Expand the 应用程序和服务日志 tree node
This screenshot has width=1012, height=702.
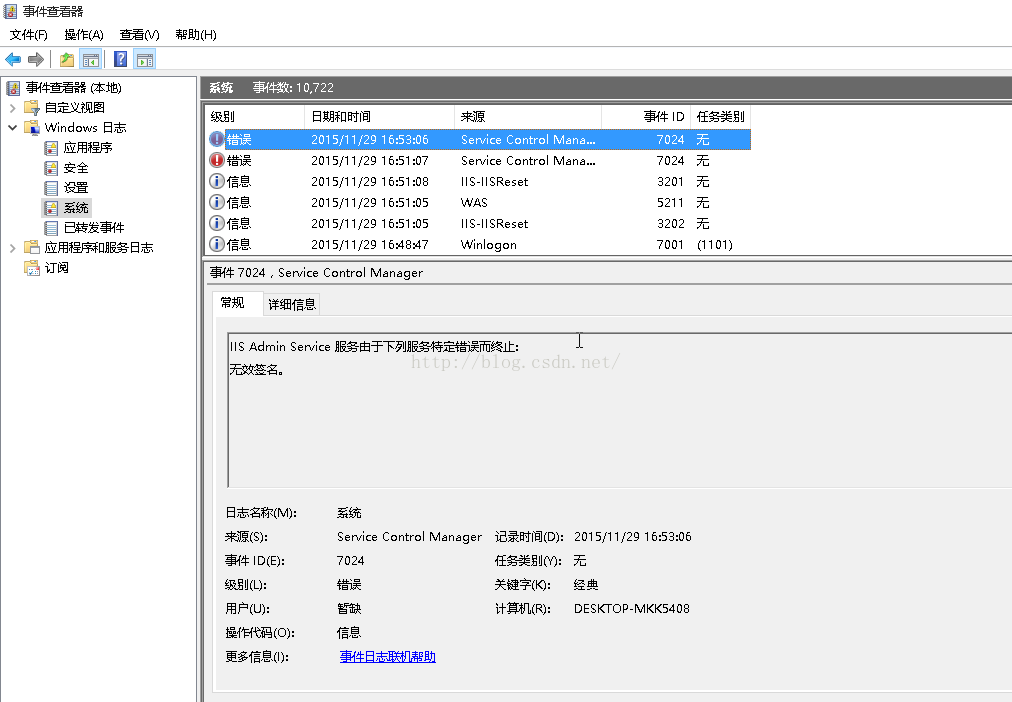12,248
